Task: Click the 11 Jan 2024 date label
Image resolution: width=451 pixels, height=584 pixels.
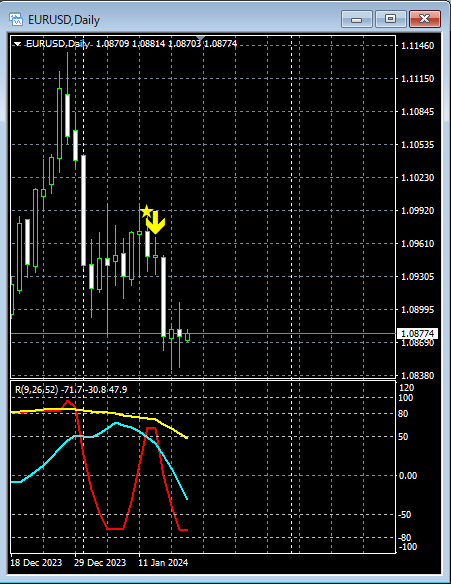Action: click(x=163, y=562)
